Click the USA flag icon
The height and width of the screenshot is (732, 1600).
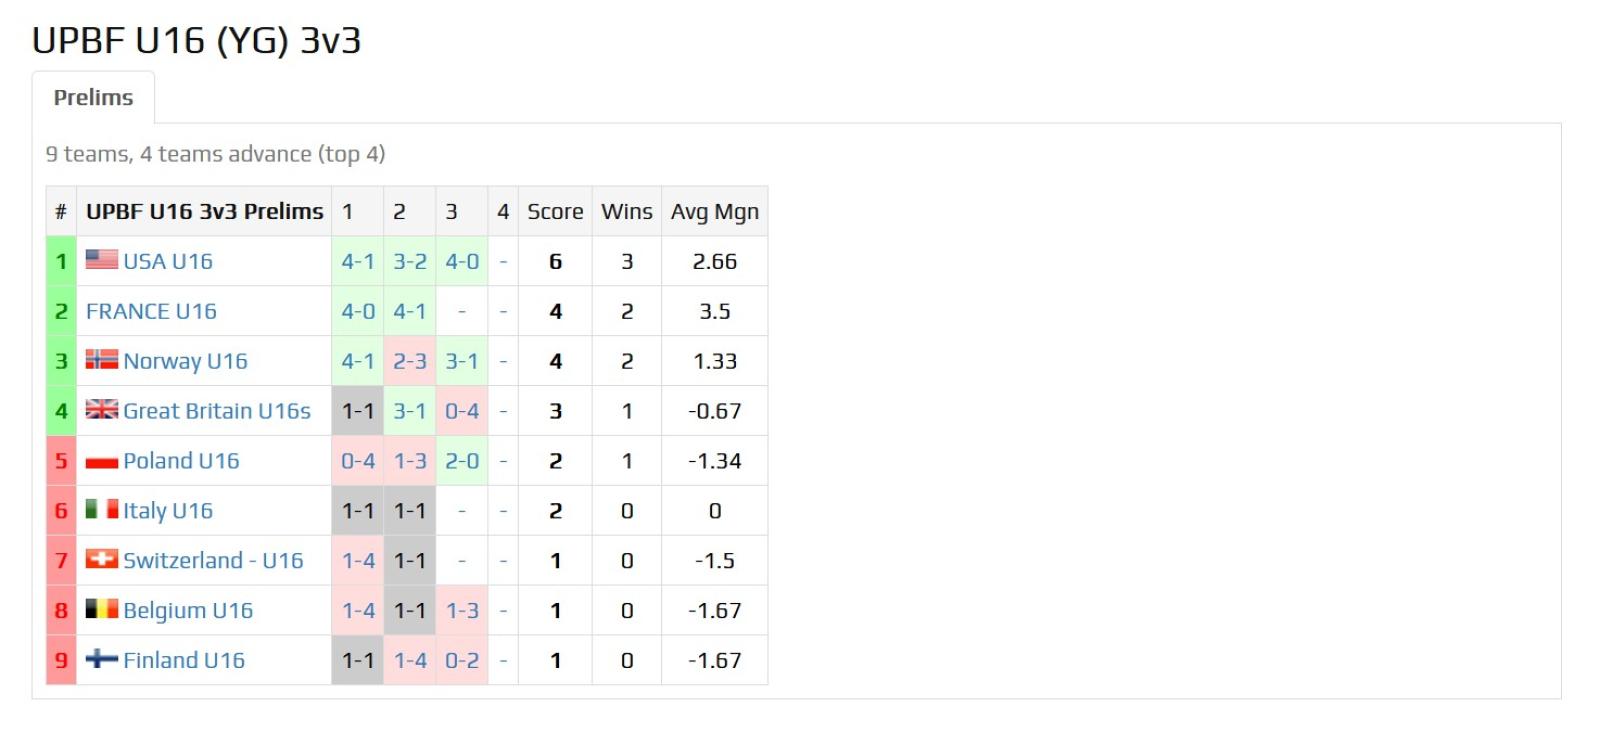tap(101, 260)
